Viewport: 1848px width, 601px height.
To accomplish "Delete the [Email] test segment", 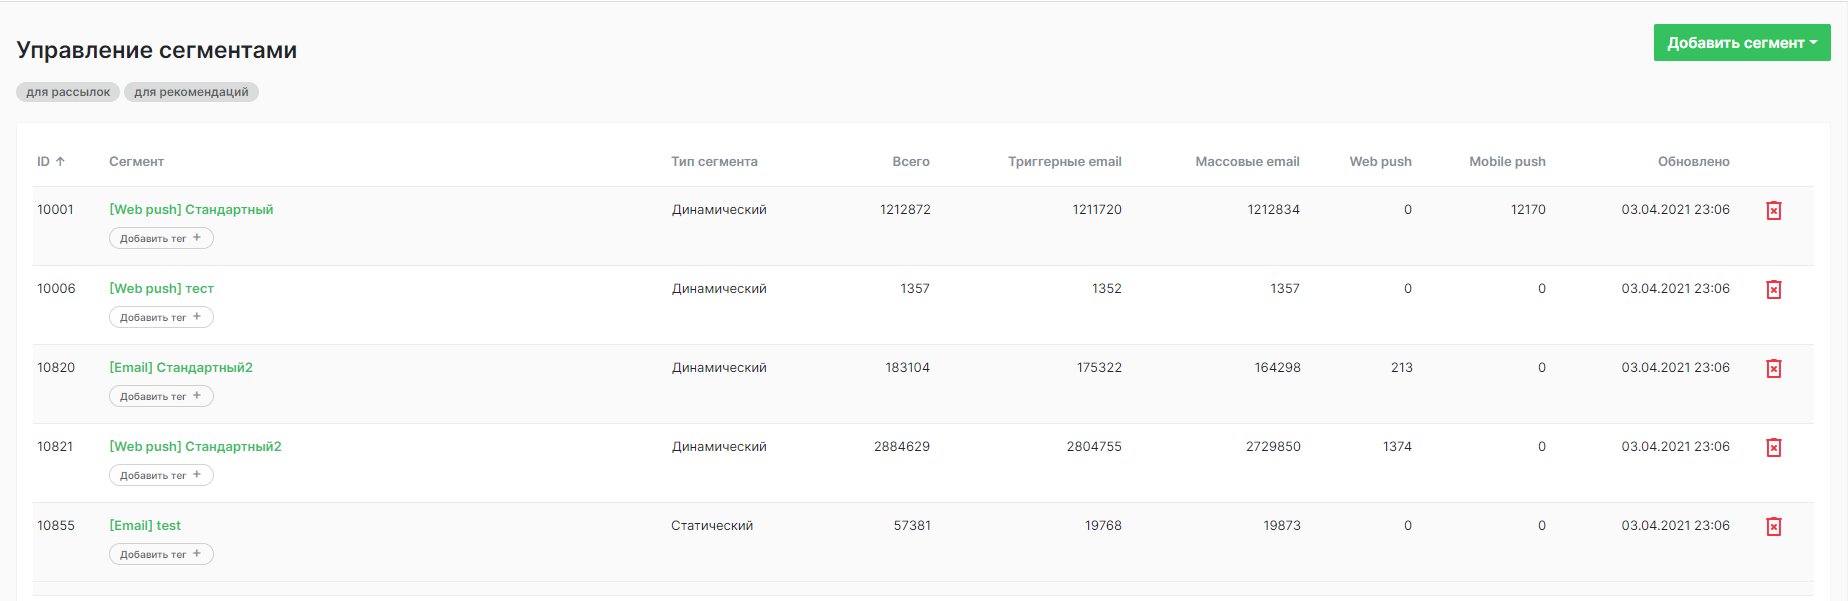I will [1775, 525].
